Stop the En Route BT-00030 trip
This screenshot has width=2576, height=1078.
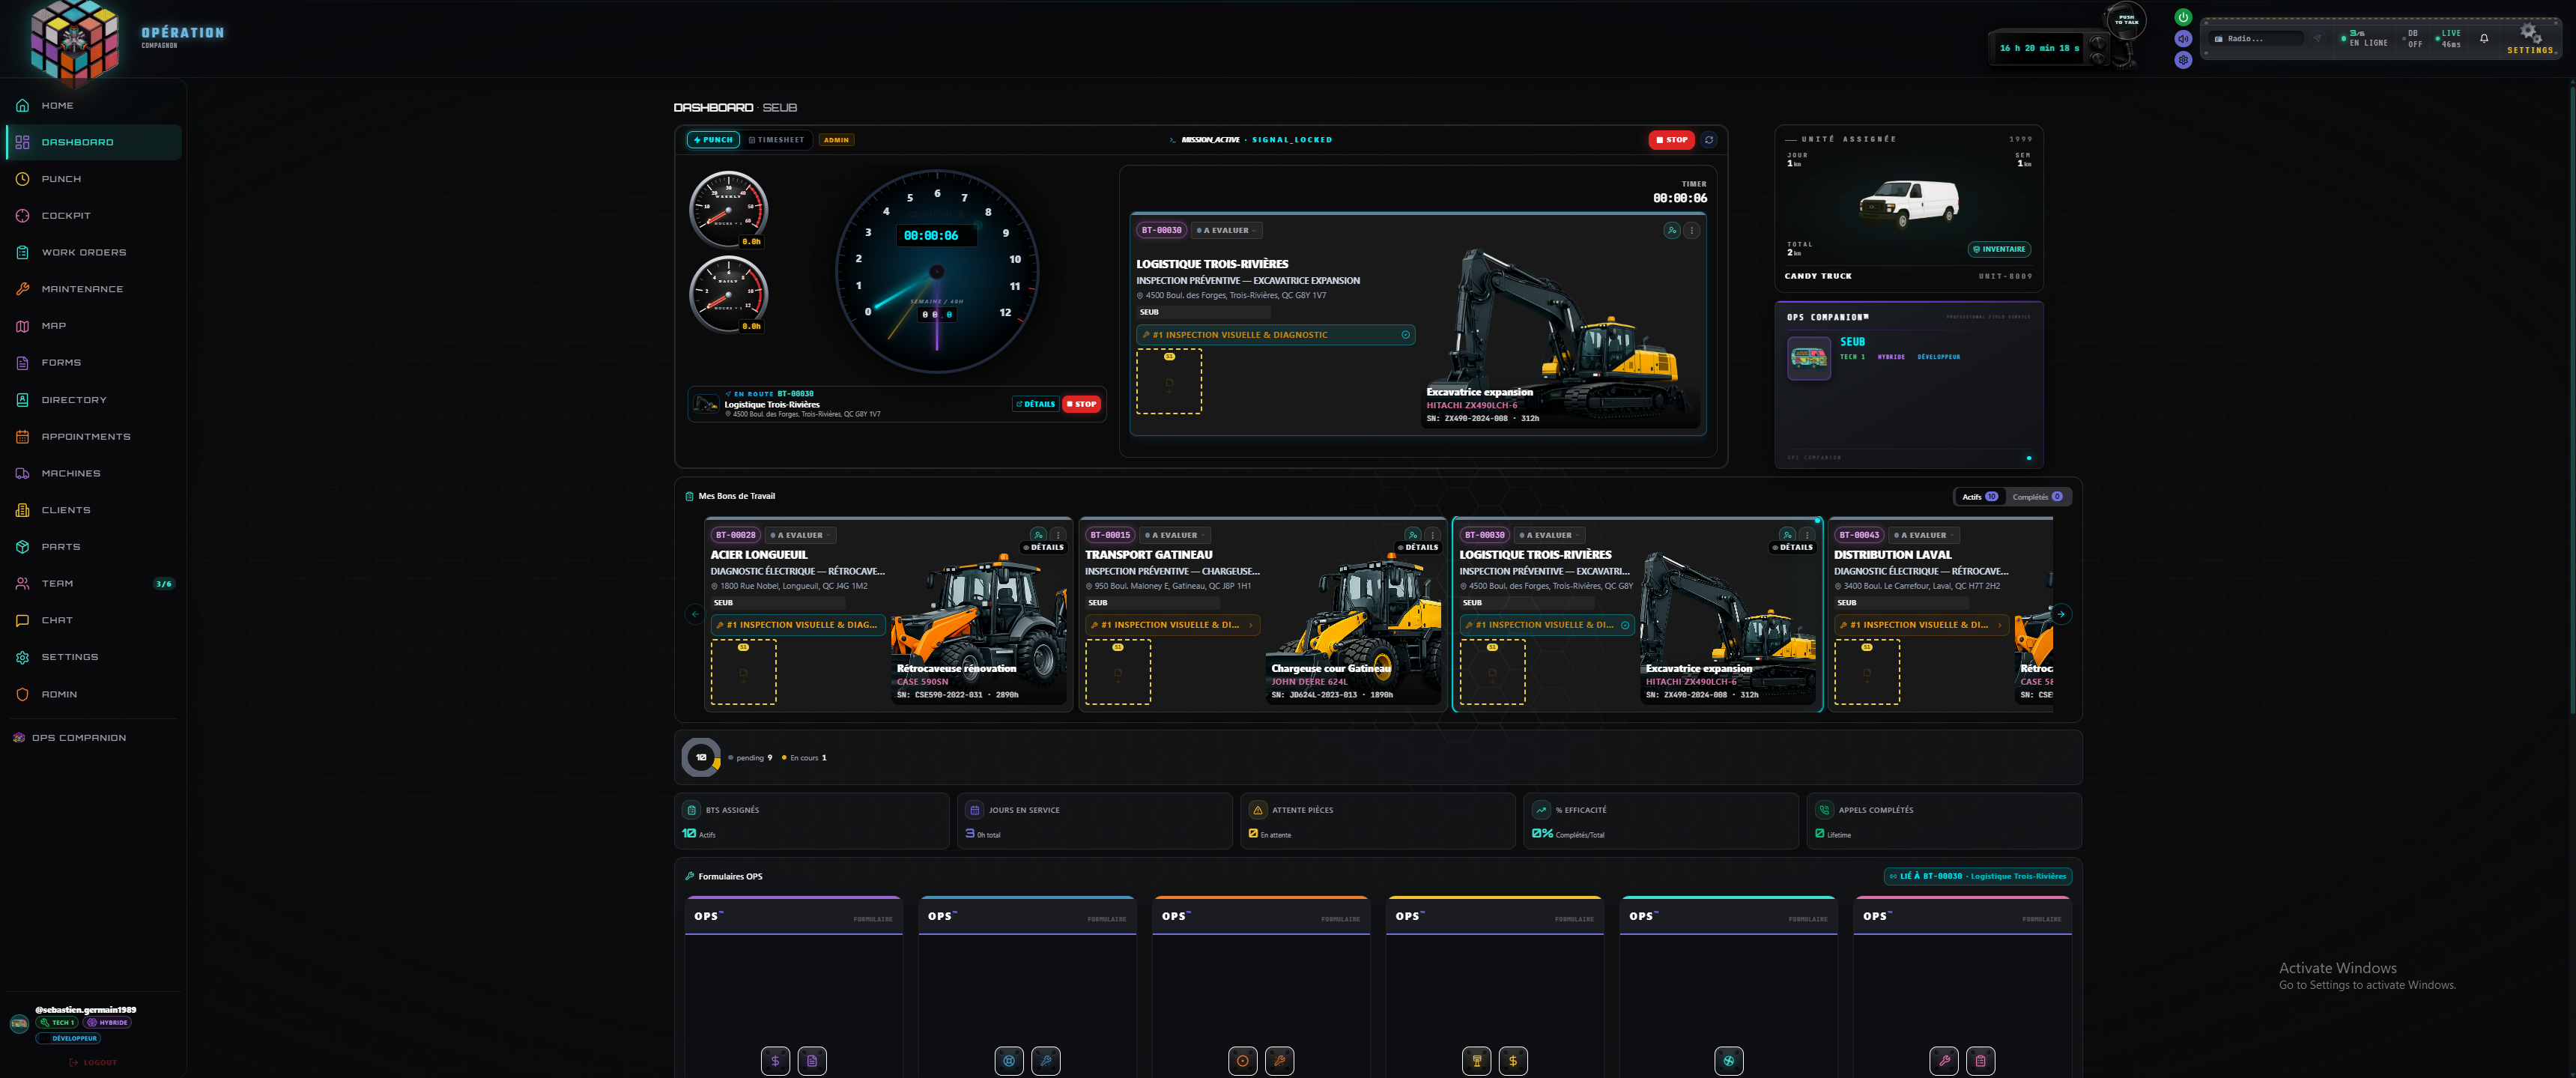point(1081,404)
